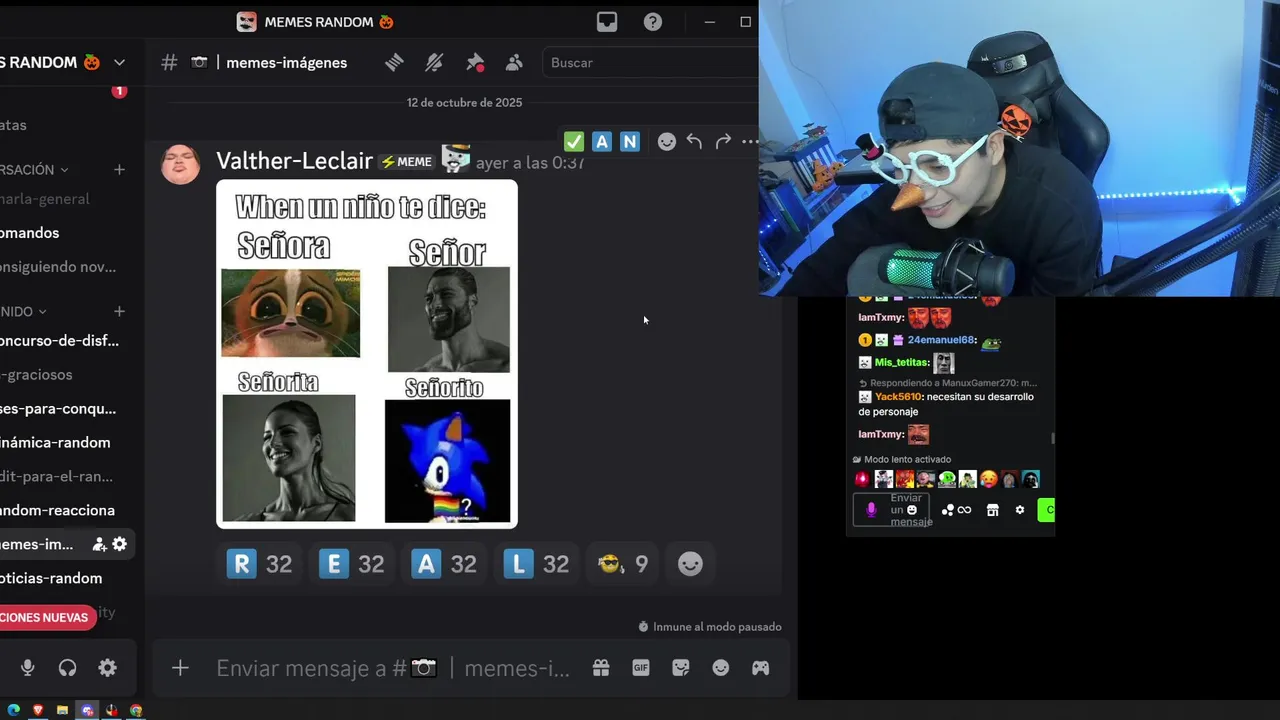This screenshot has width=1280, height=720.
Task: Click the green Chat send button
Action: [1046, 510]
